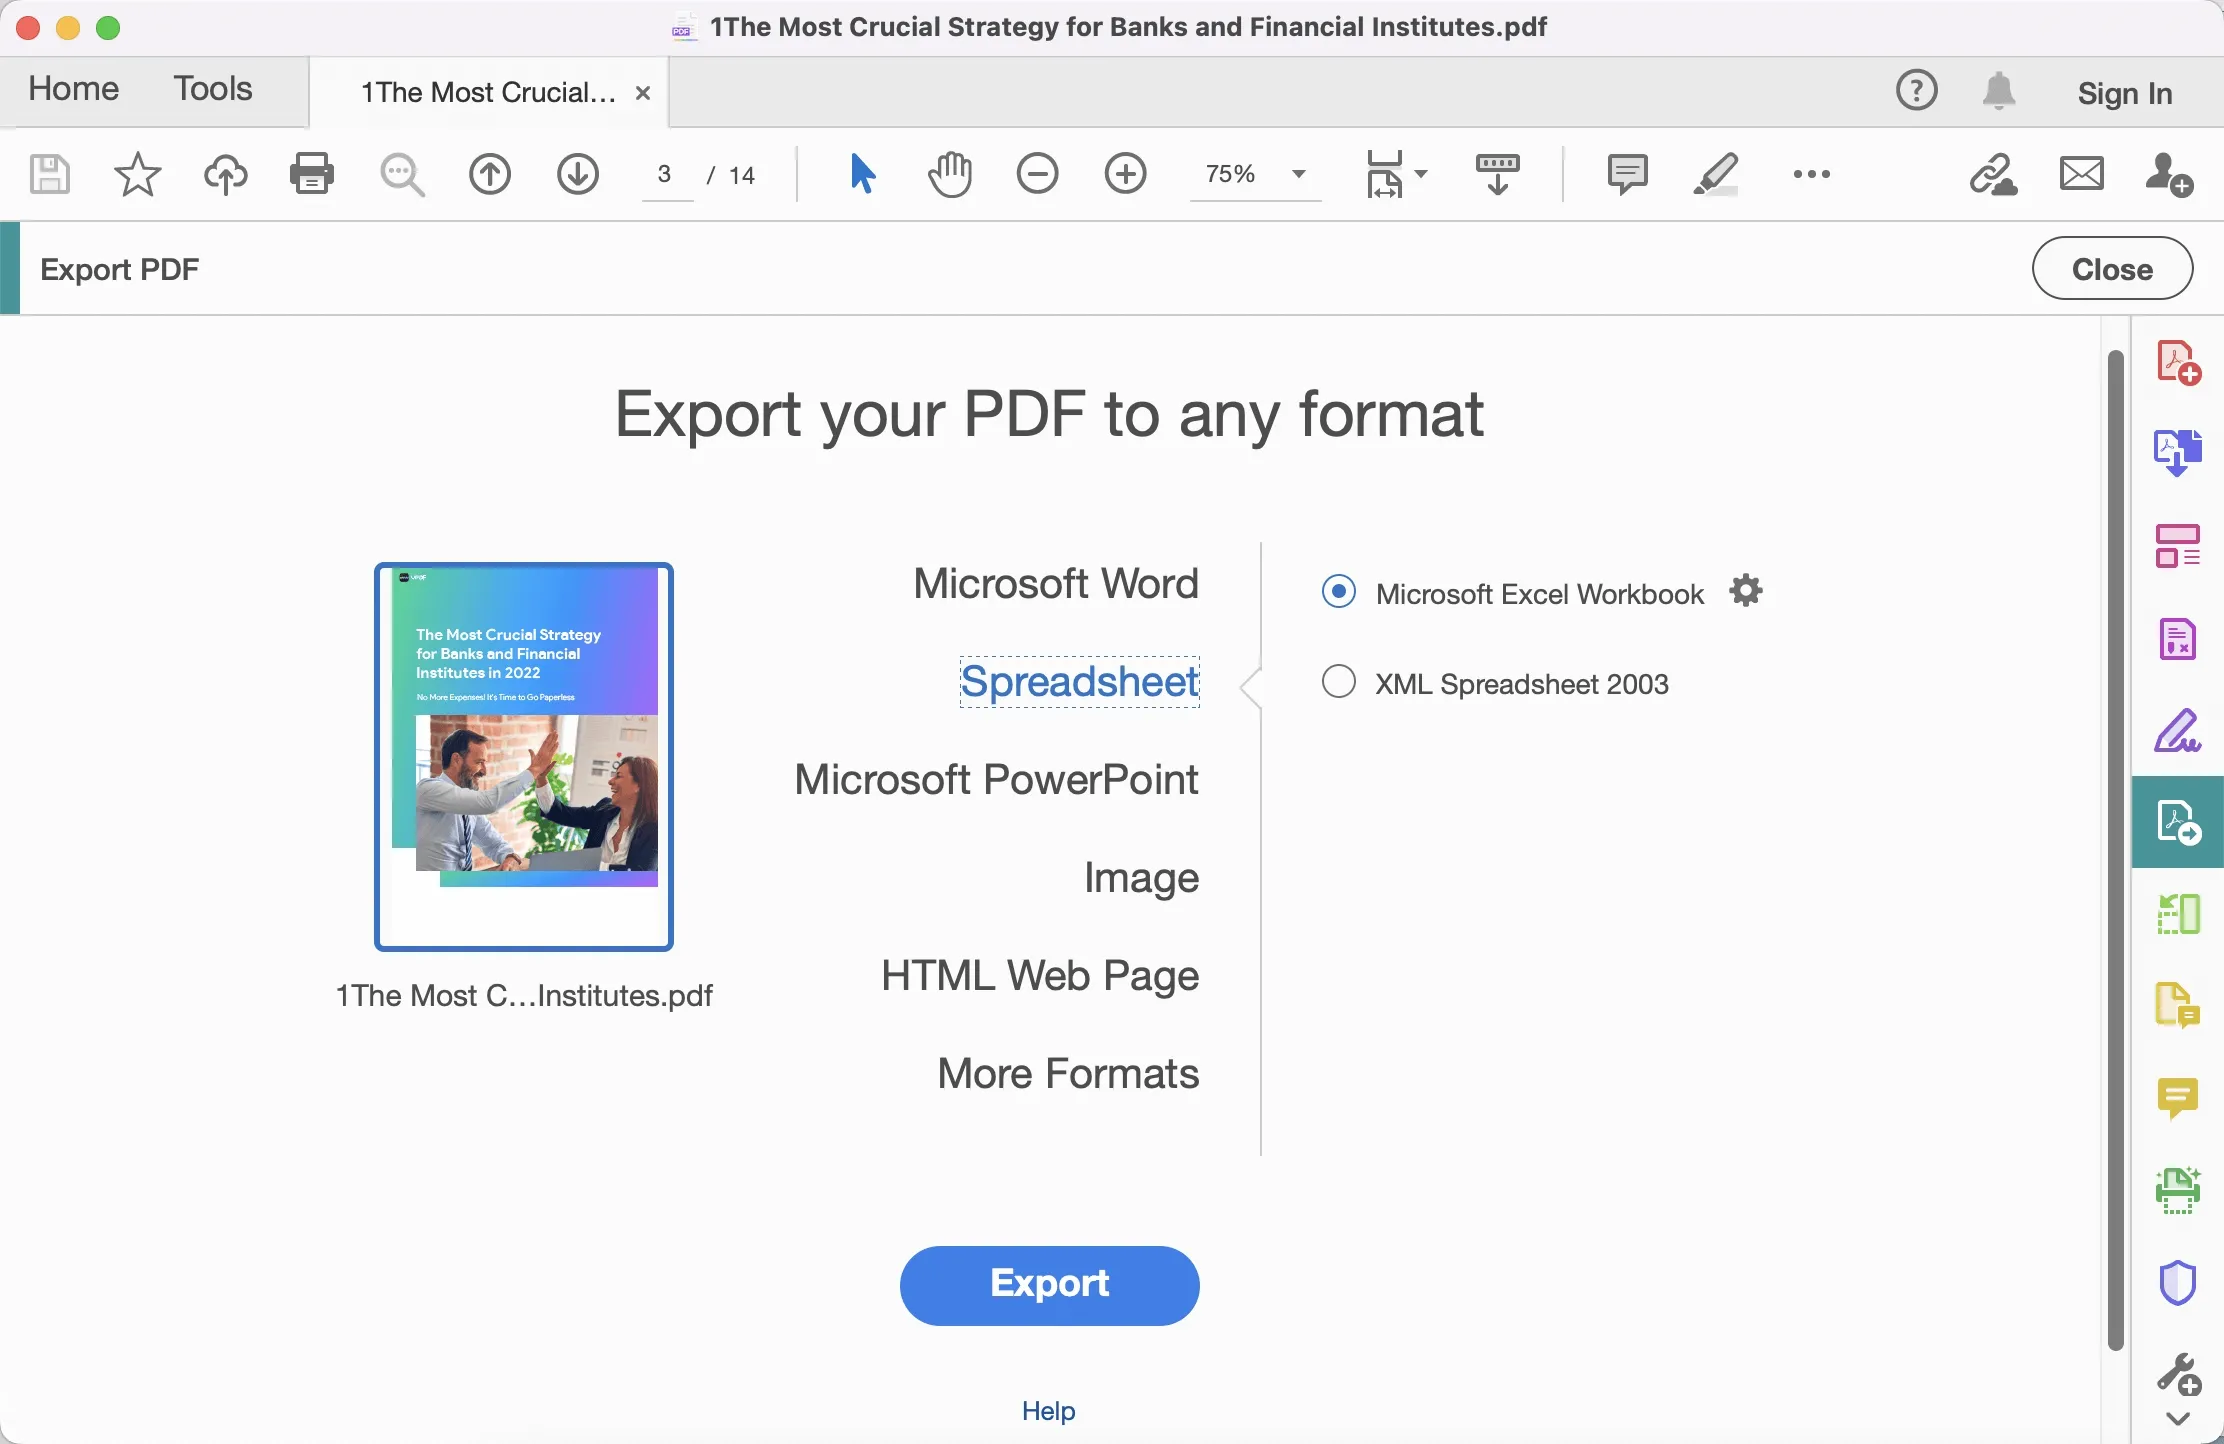2224x1444 pixels.
Task: Select Microsoft Excel Workbook radio option
Action: coord(1339,592)
